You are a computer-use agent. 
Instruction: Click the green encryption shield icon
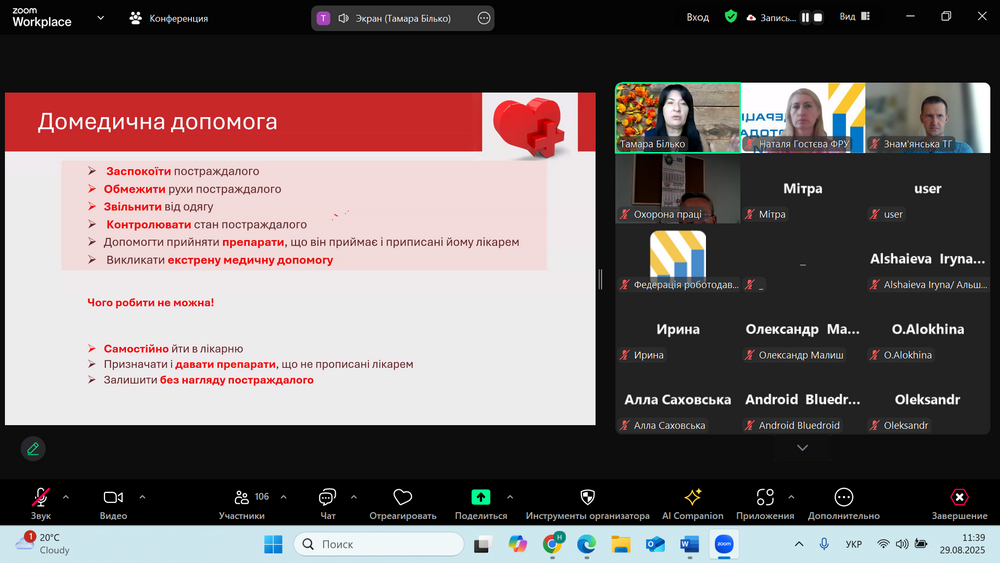click(731, 17)
